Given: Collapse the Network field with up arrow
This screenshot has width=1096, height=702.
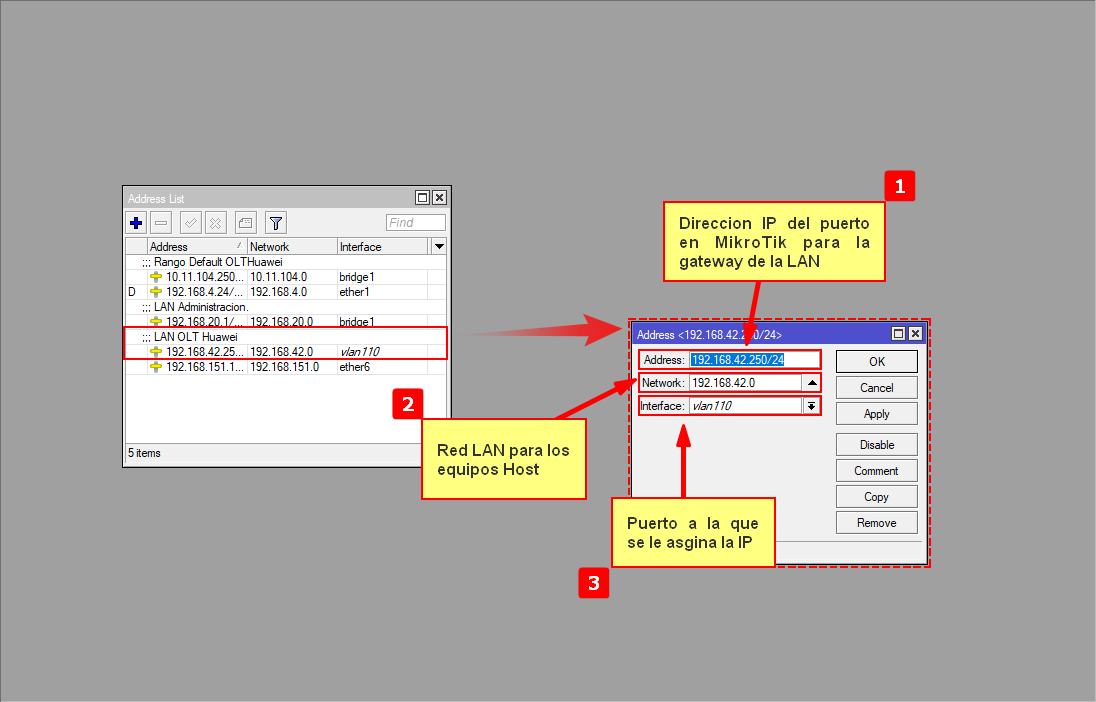Looking at the screenshot, I should click(x=811, y=383).
